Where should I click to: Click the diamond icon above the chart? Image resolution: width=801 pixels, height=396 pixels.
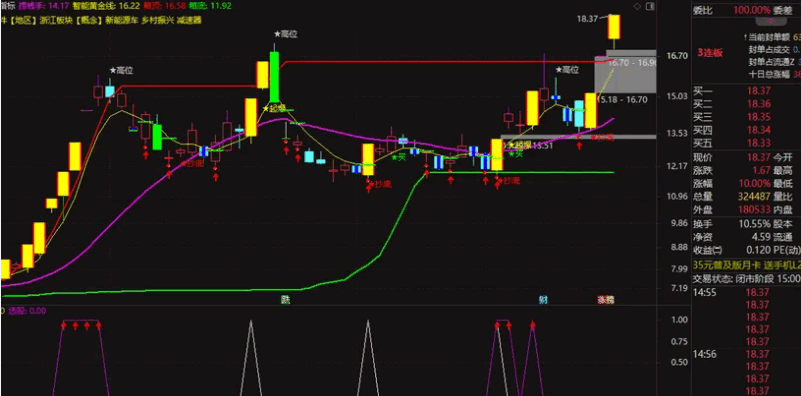637,7
